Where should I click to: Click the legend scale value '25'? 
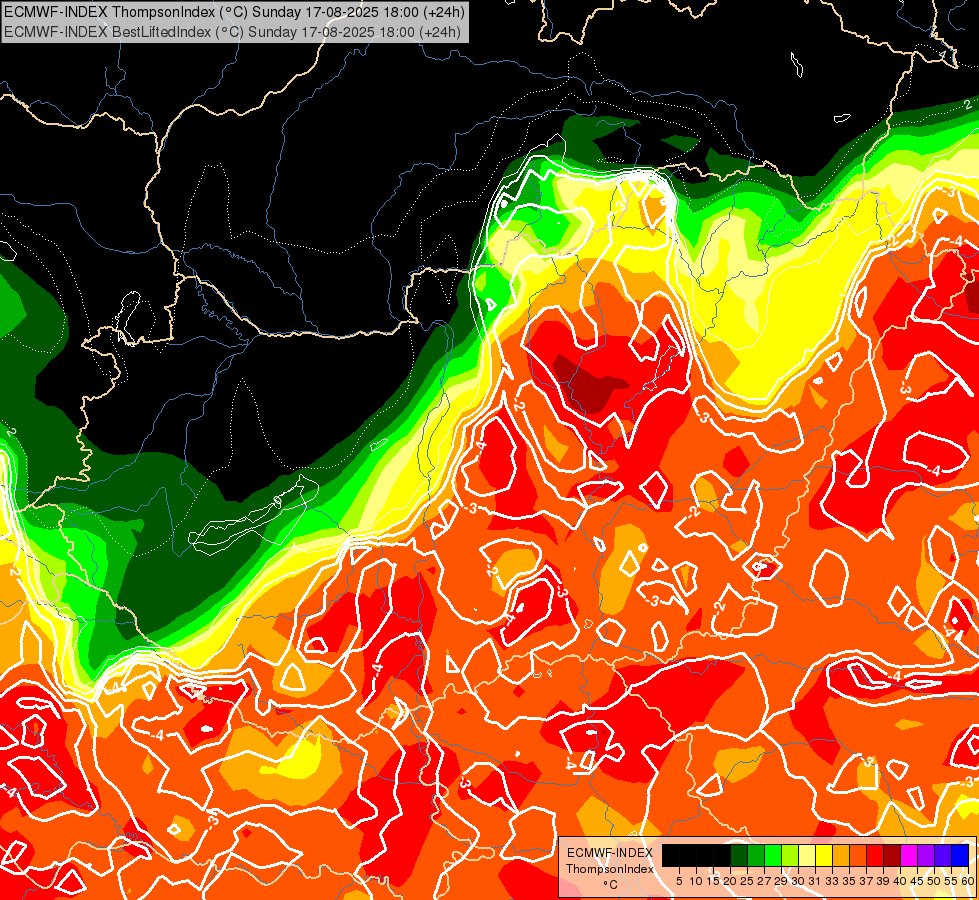(747, 881)
